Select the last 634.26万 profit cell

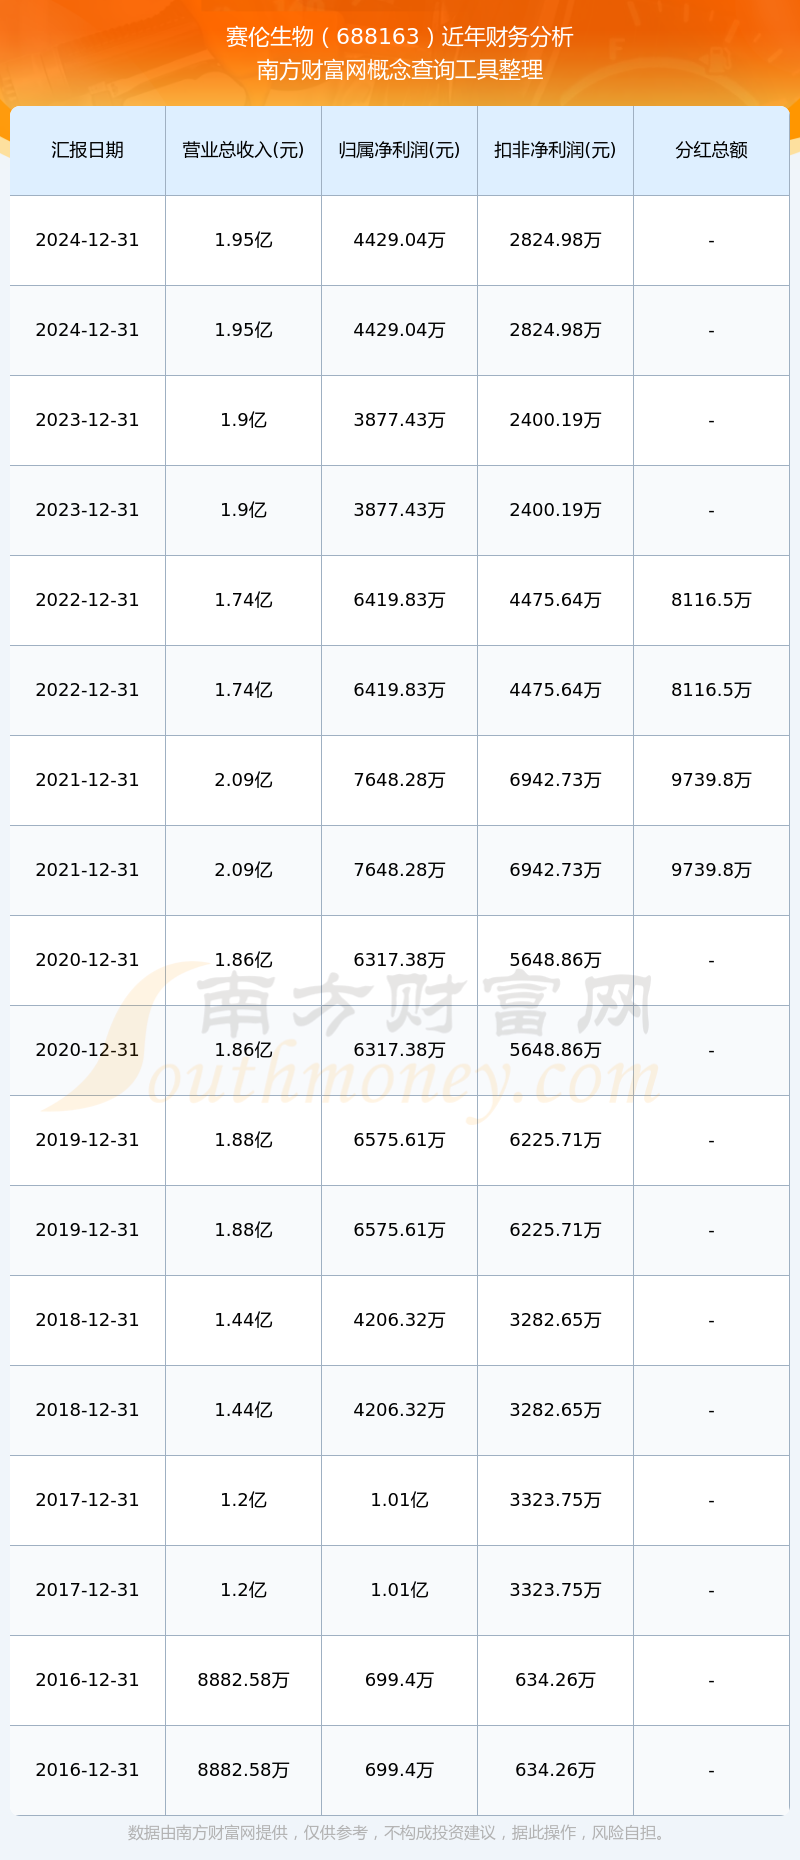pyautogui.click(x=555, y=1770)
